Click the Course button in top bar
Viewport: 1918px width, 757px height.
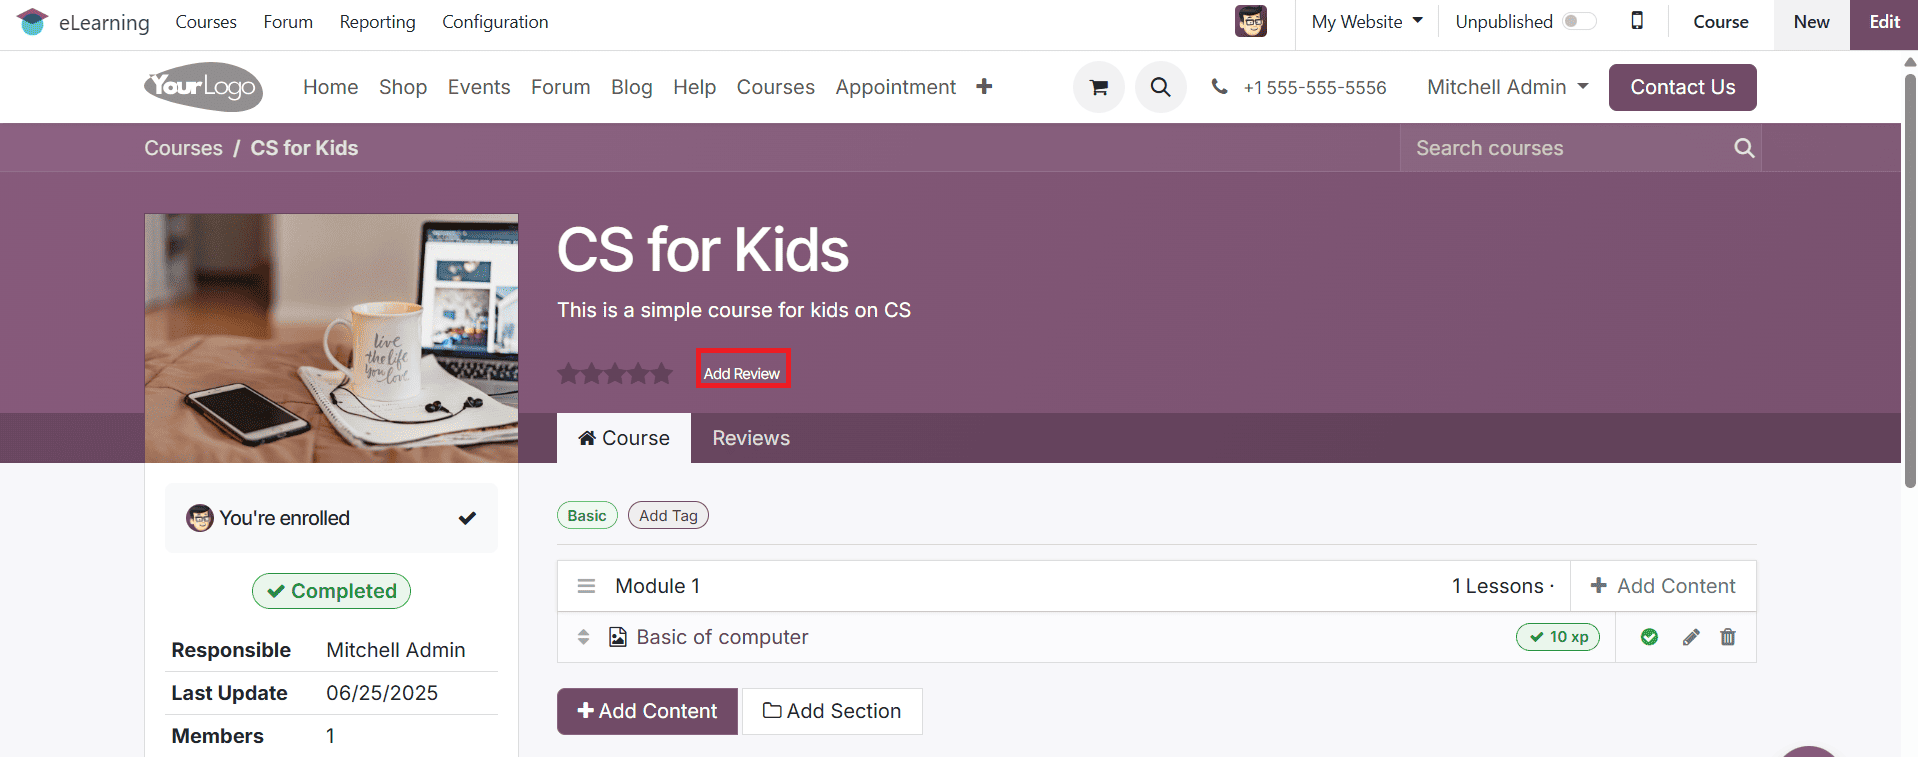[1720, 22]
